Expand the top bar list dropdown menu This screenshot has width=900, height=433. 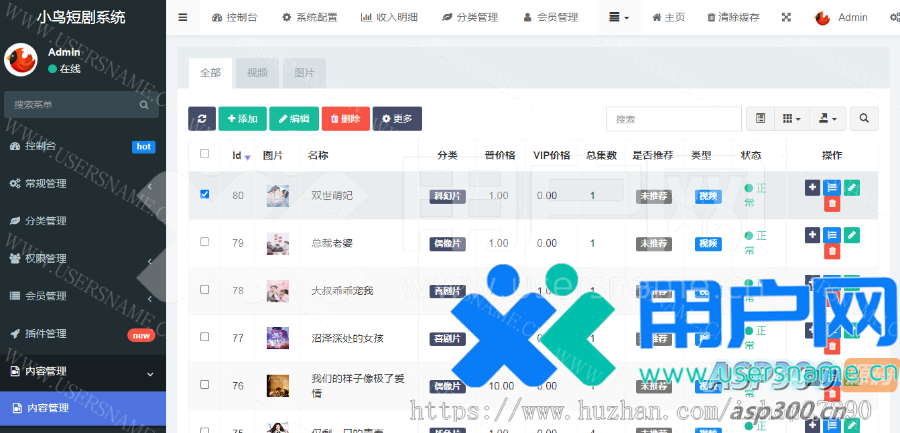point(618,17)
